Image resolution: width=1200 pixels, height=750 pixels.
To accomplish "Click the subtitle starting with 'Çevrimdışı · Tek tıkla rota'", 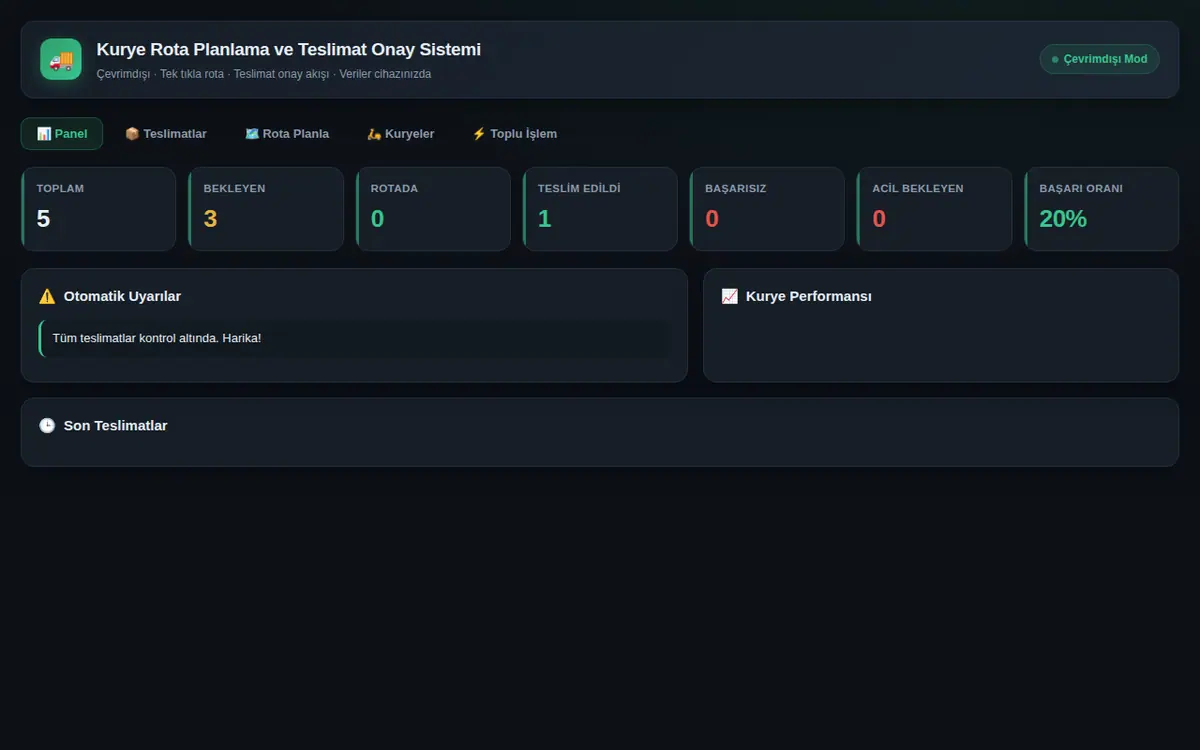I will pos(264,74).
